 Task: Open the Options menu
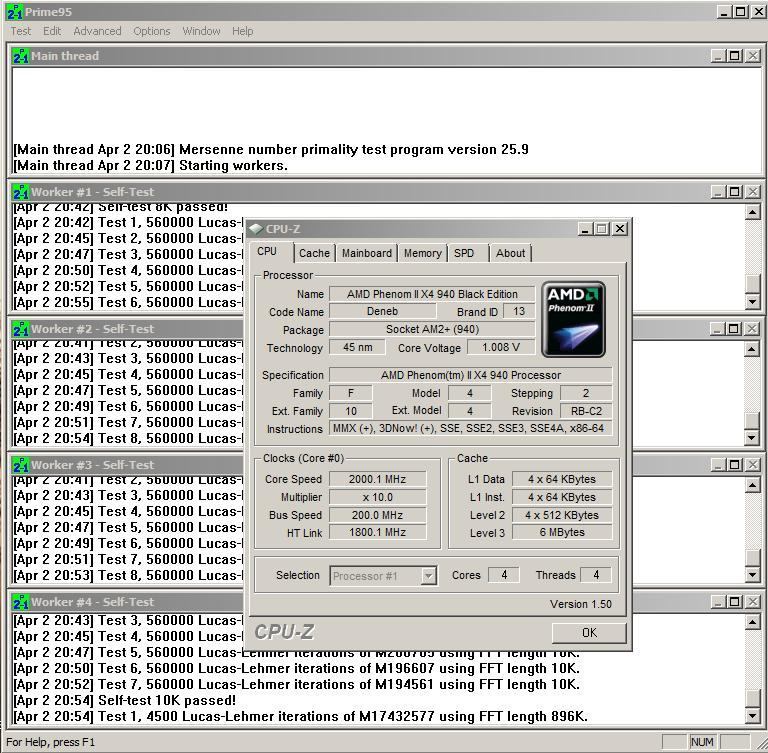tap(151, 31)
